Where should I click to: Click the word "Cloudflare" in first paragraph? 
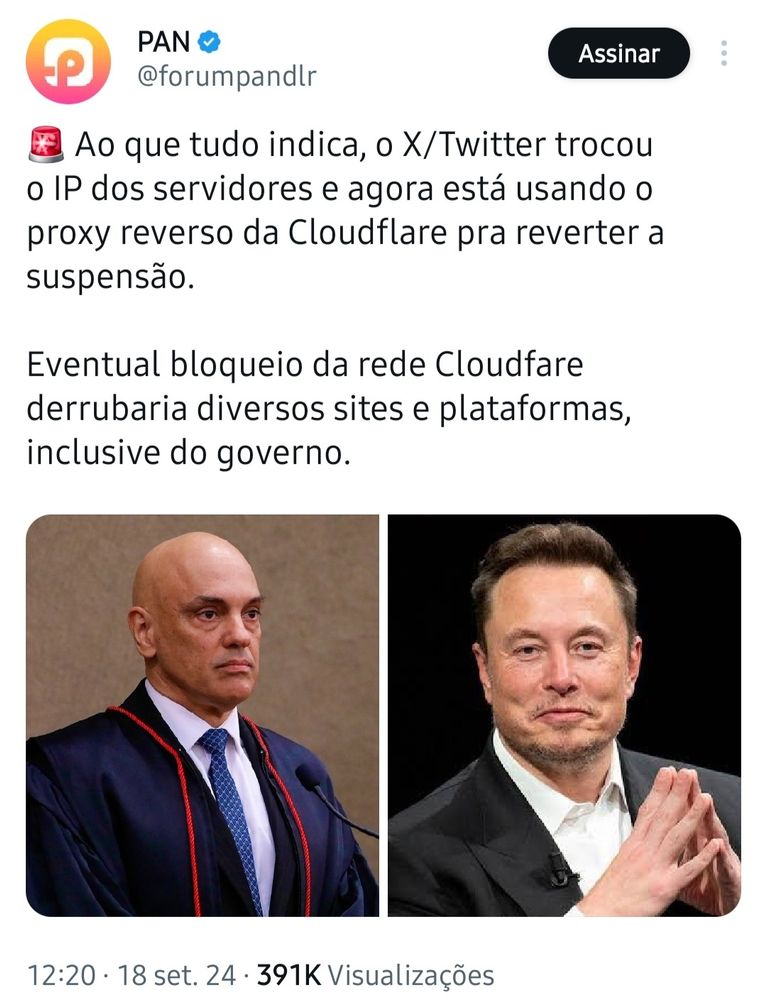pyautogui.click(x=368, y=233)
